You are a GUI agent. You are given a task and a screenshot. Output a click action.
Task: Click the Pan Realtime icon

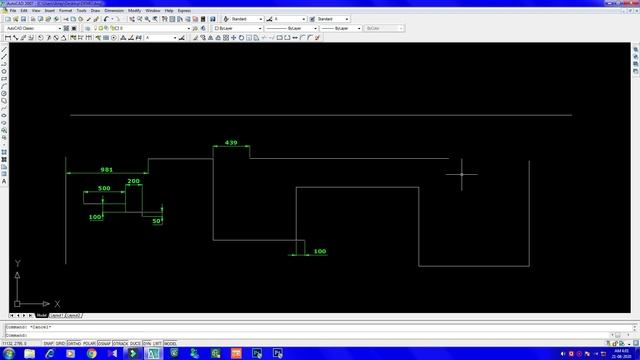click(x=132, y=19)
